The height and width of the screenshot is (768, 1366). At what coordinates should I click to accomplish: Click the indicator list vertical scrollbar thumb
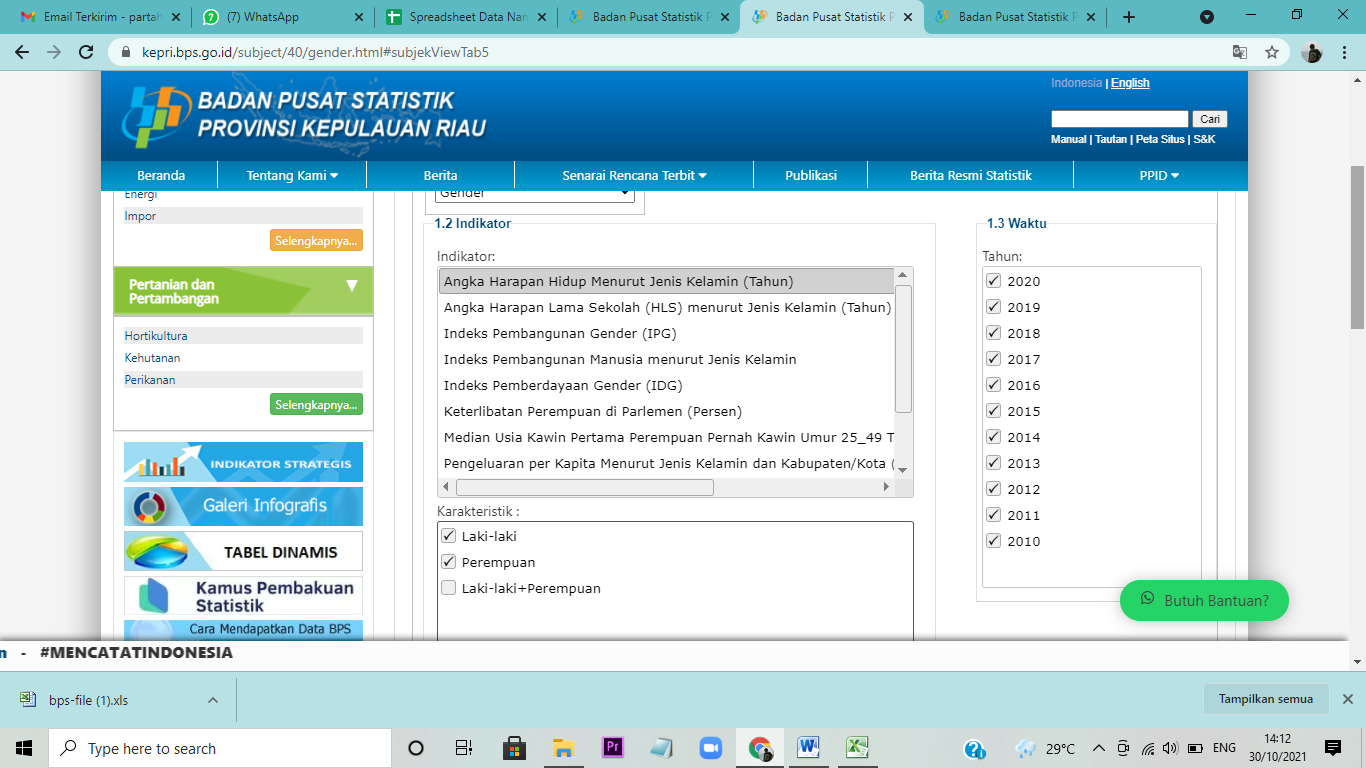point(903,348)
